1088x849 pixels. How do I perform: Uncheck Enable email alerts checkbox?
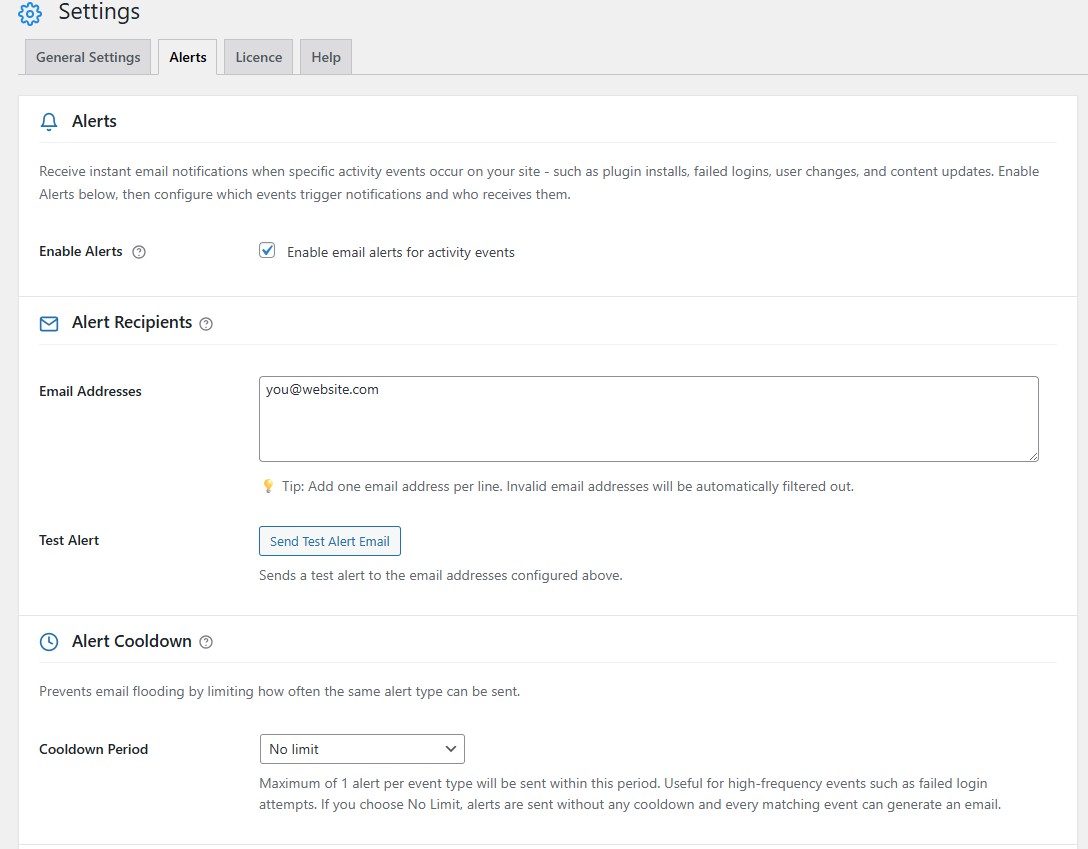point(267,250)
